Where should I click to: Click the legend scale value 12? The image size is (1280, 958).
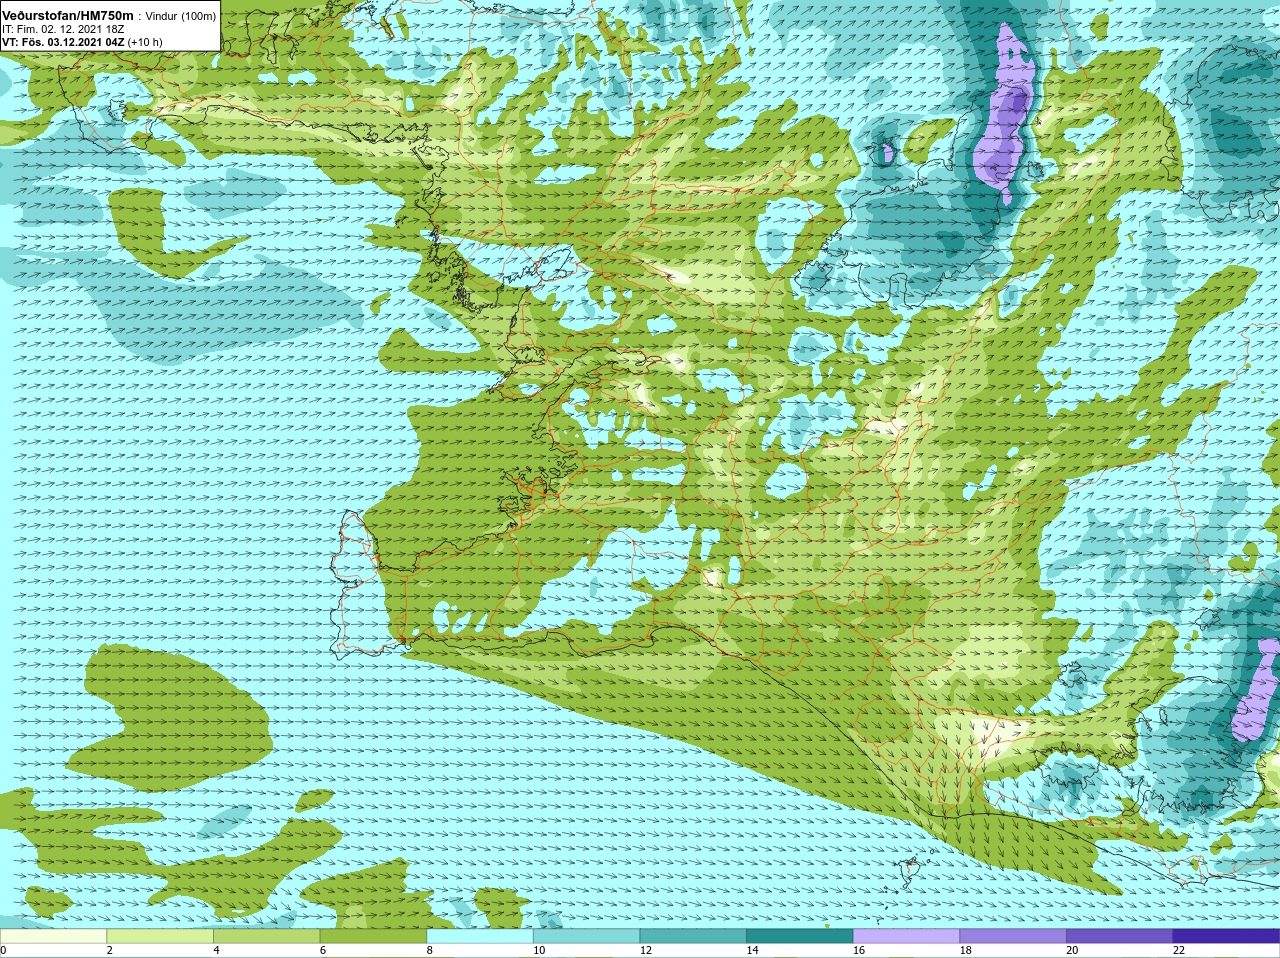(646, 950)
